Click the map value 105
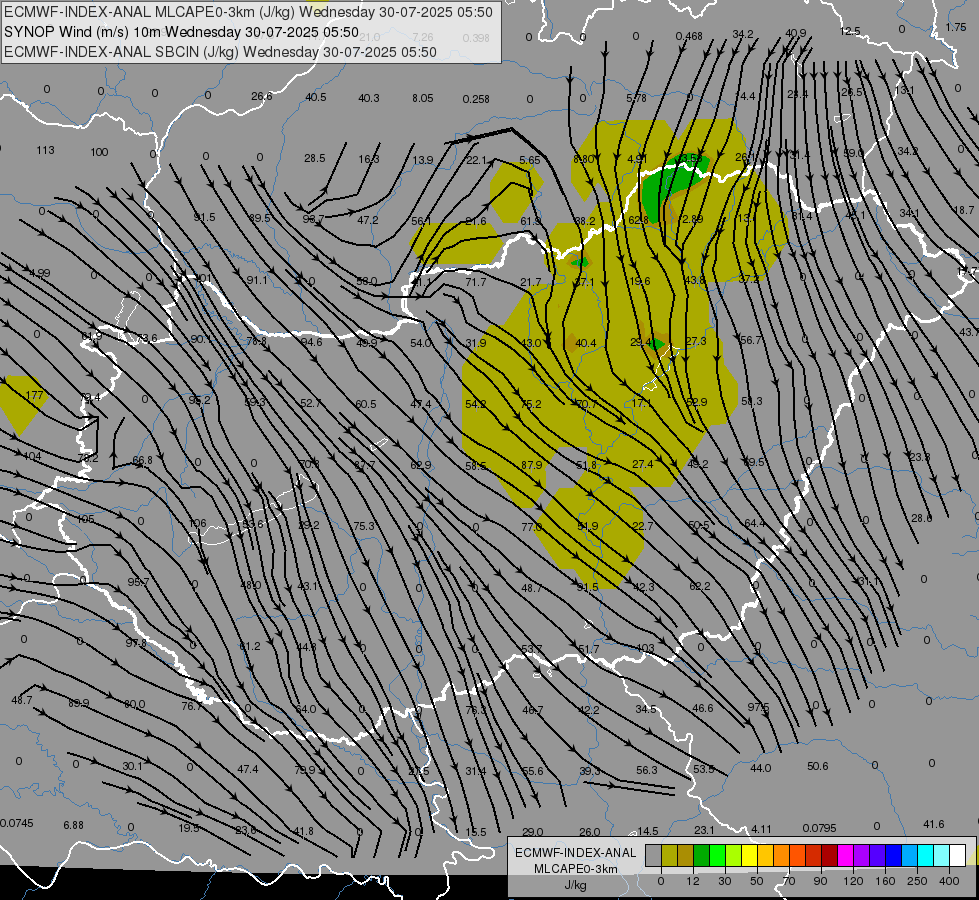The height and width of the screenshot is (900, 979). (x=85, y=520)
